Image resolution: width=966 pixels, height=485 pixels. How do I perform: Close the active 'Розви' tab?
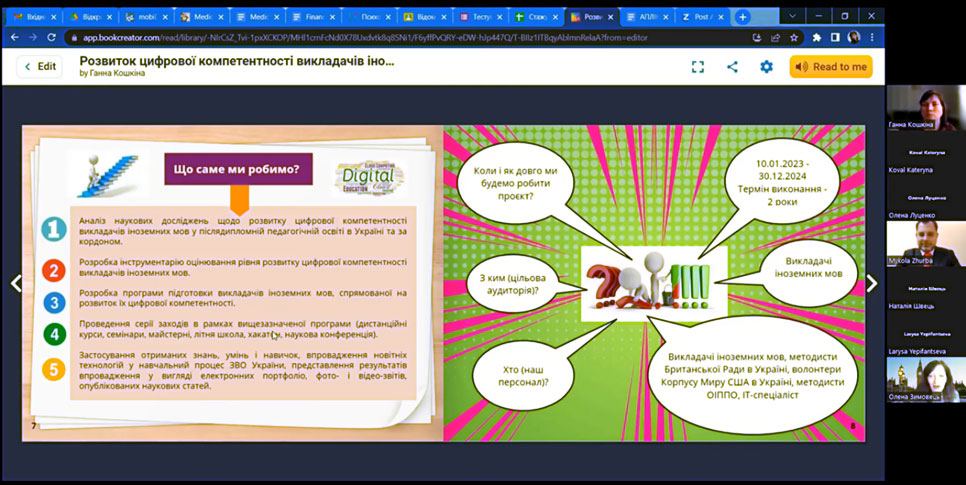(609, 17)
